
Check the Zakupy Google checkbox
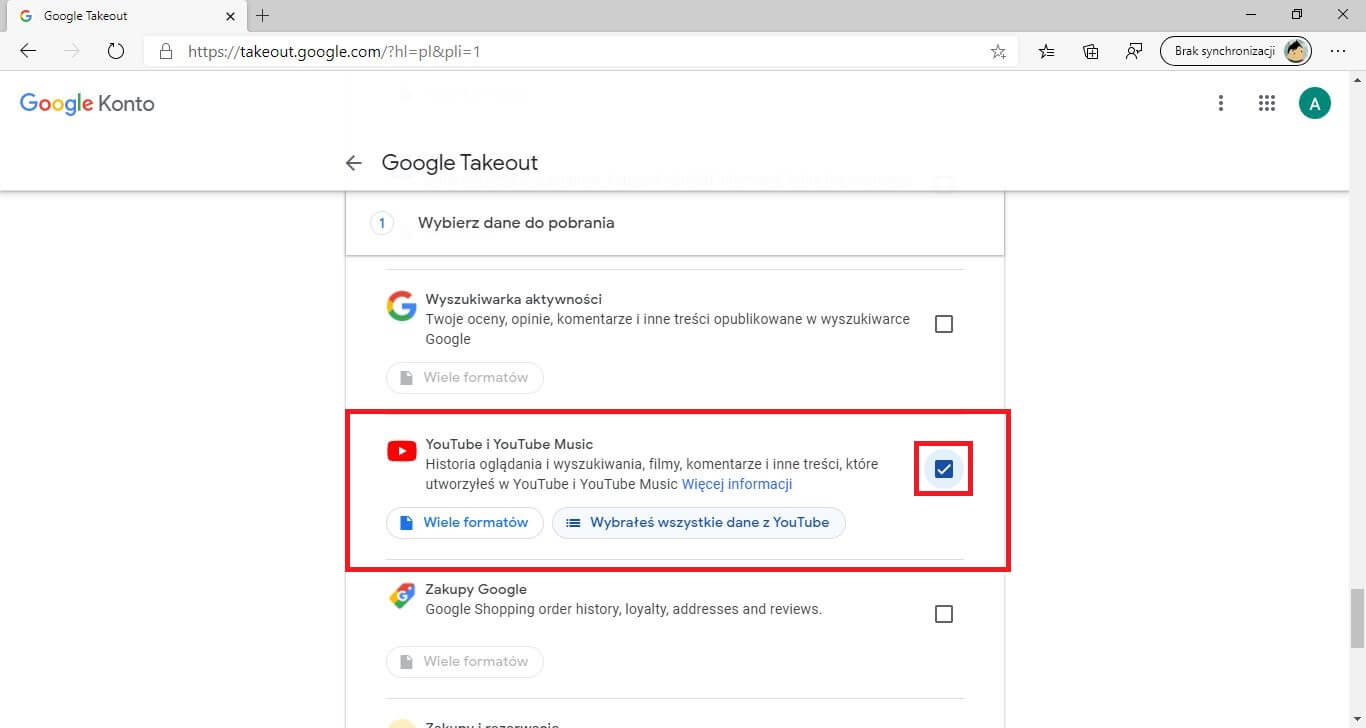coord(943,614)
